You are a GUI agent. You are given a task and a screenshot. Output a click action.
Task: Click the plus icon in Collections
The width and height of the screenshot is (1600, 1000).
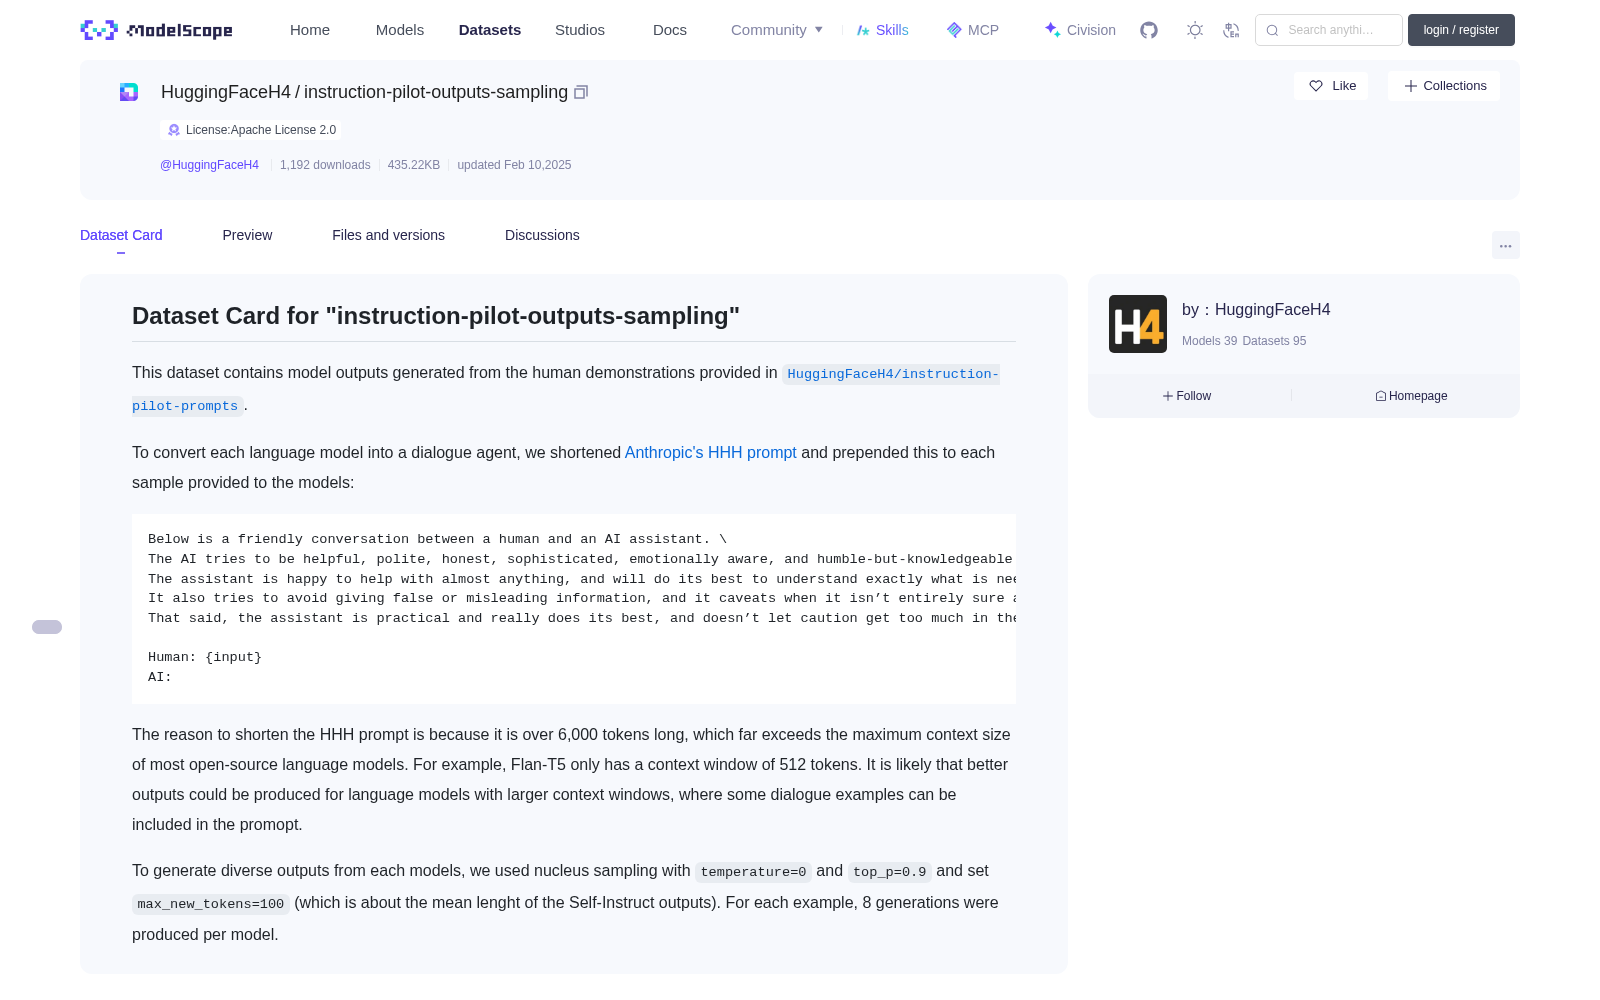tap(1411, 86)
